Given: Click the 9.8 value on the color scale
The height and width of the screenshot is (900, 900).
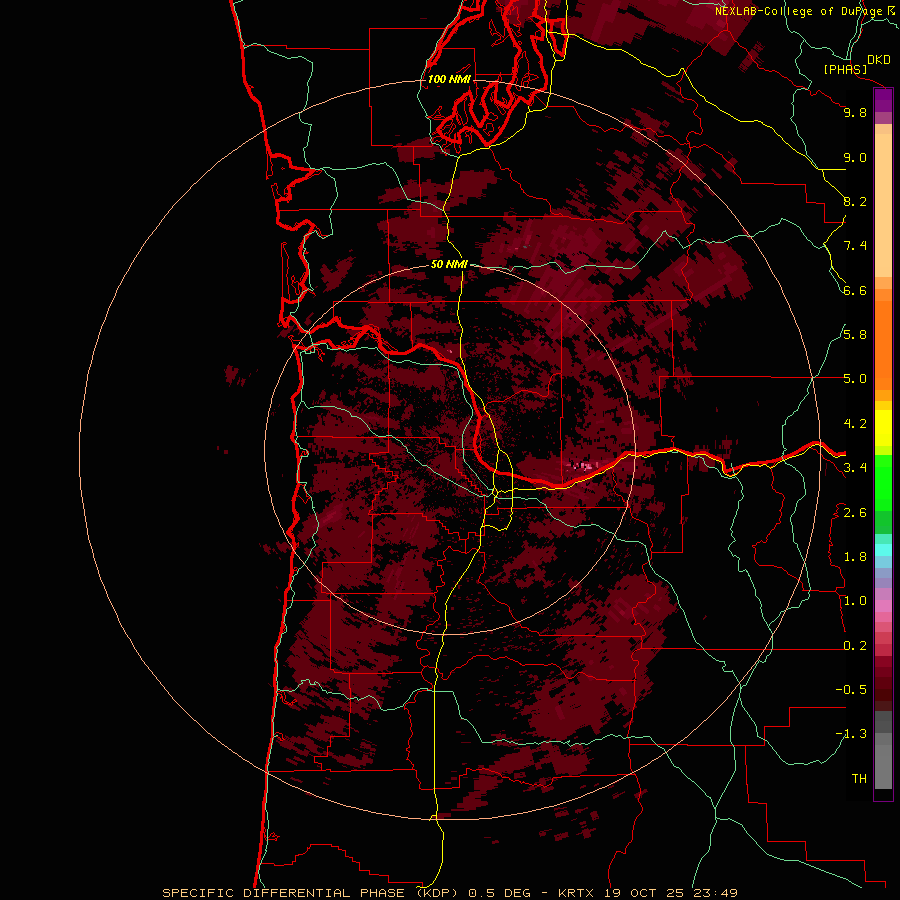Looking at the screenshot, I should pos(855,112).
